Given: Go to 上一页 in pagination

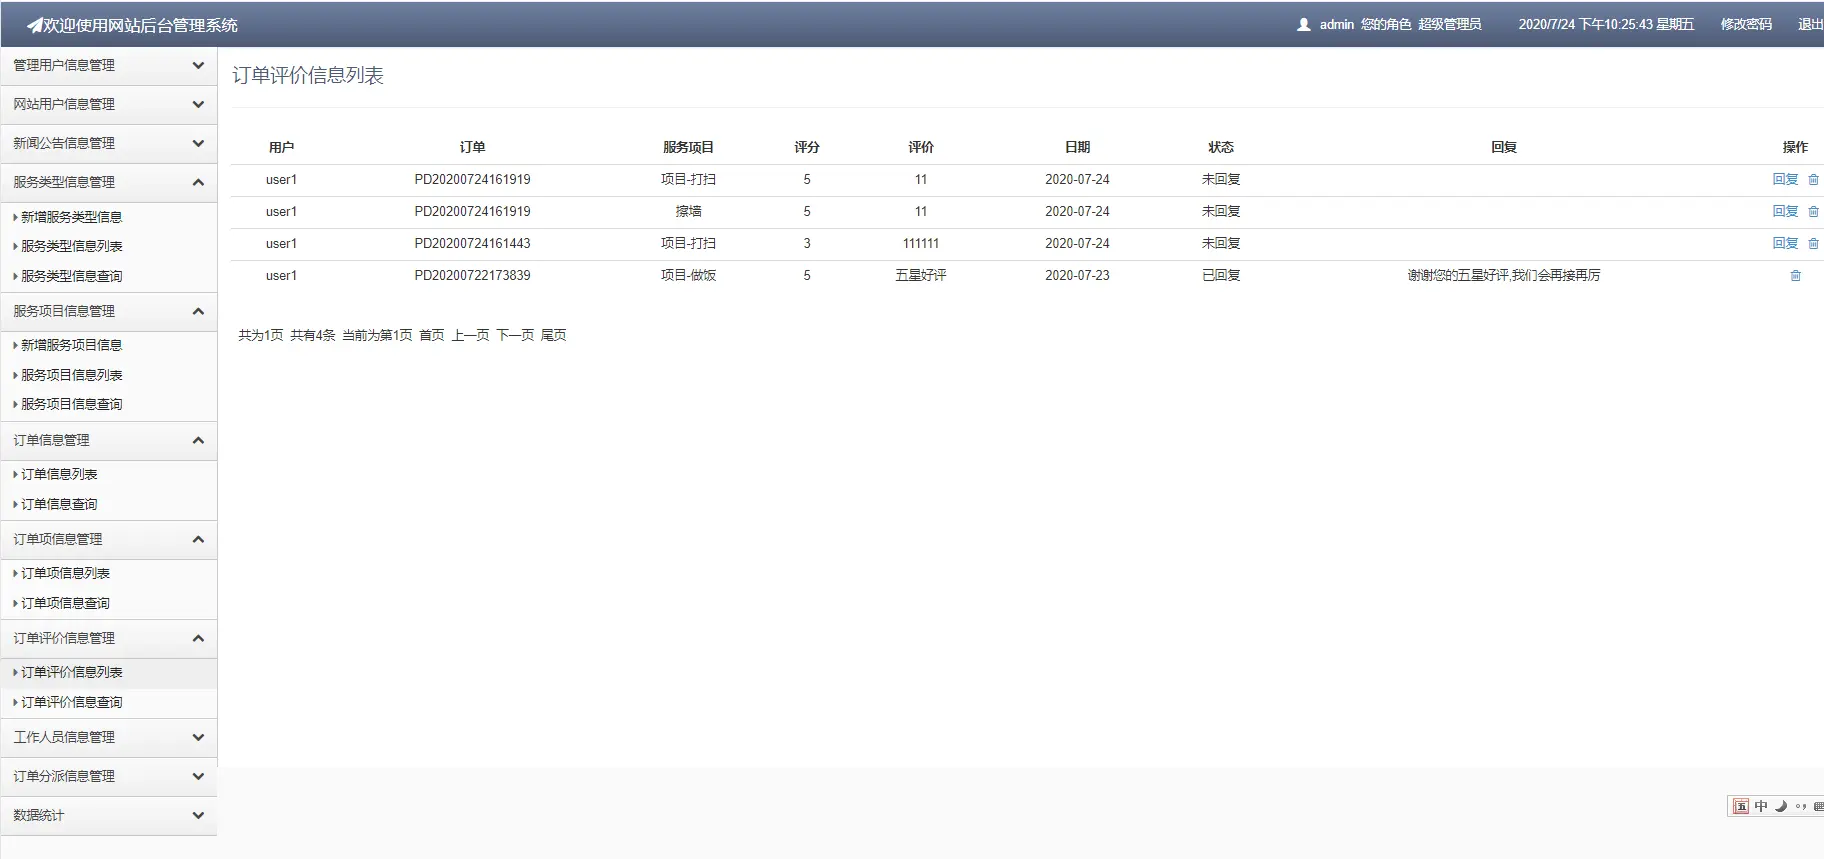Looking at the screenshot, I should (x=470, y=336).
